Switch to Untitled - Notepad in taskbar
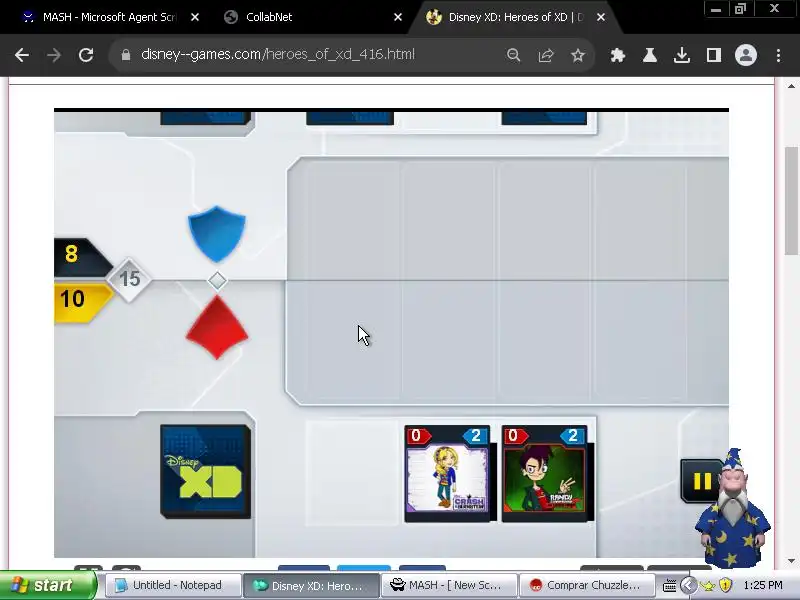800x600 pixels. 172,585
